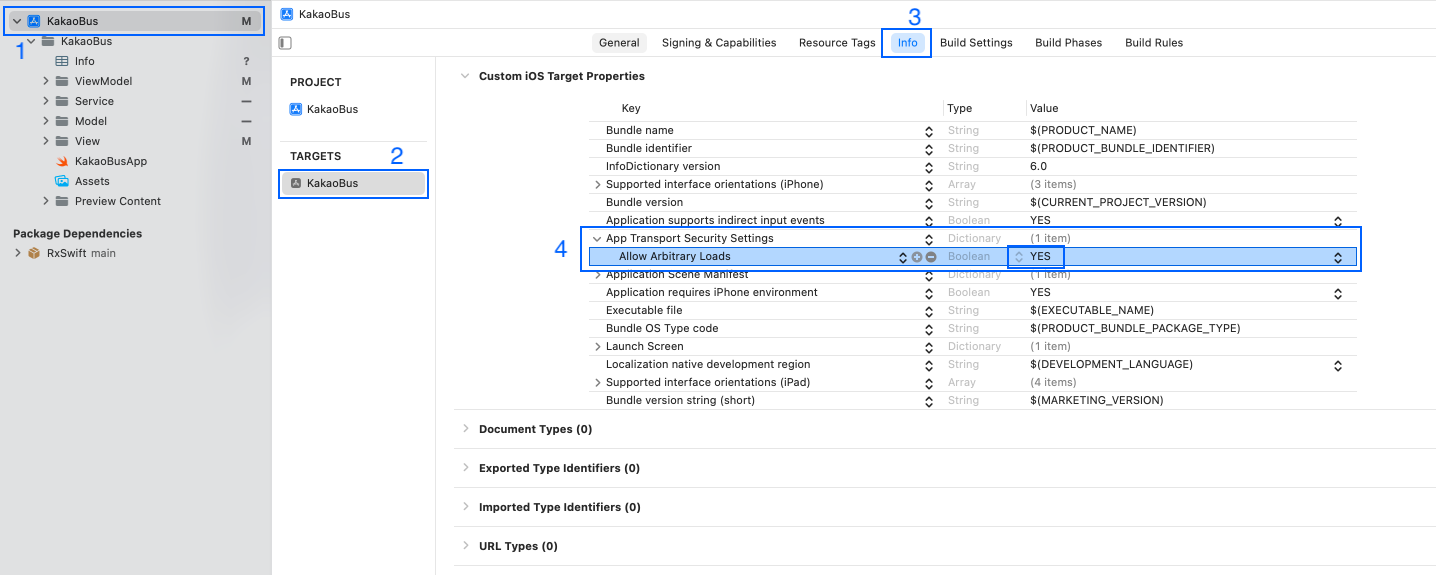Image resolution: width=1436 pixels, height=575 pixels.
Task: Collapse Custom iOS Target Properties section
Action: coord(465,76)
